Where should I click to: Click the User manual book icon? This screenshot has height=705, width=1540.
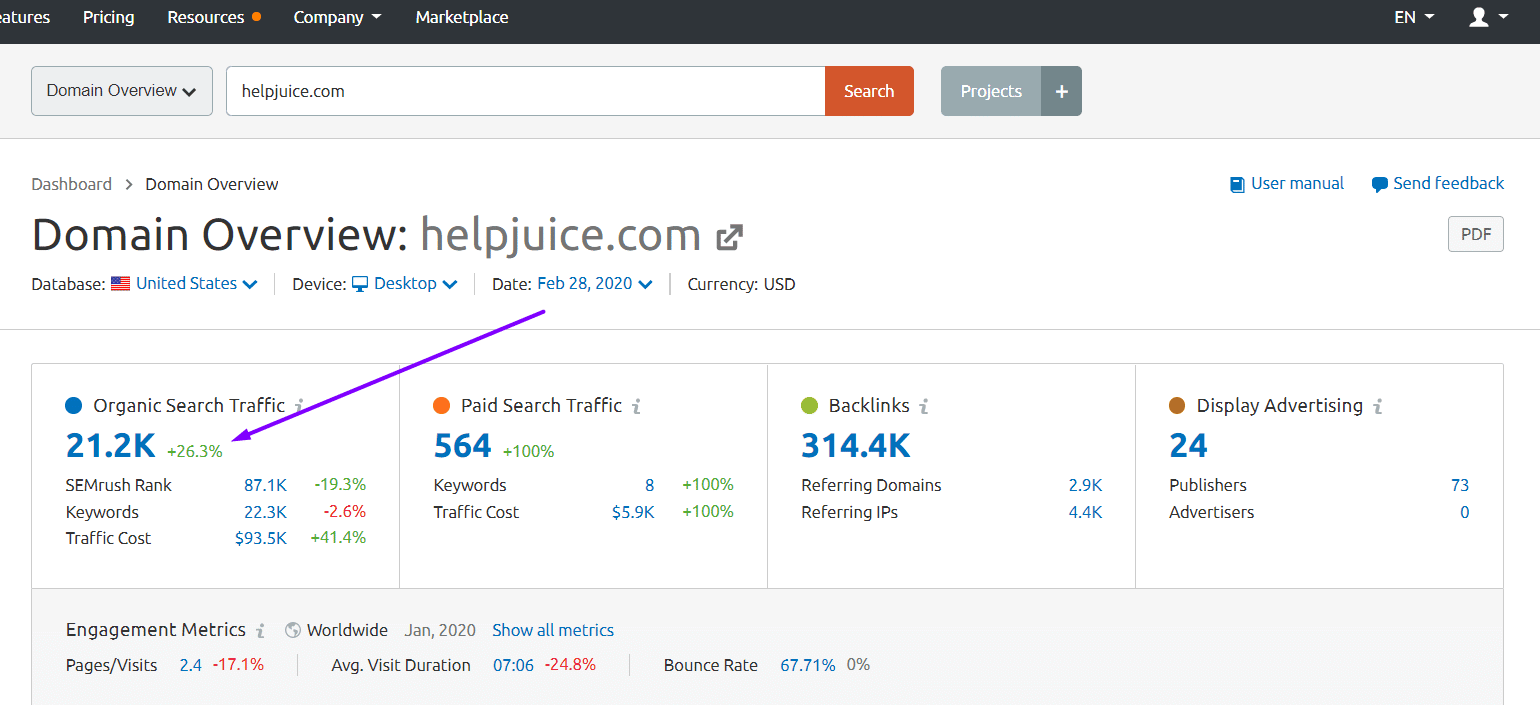pyautogui.click(x=1238, y=184)
